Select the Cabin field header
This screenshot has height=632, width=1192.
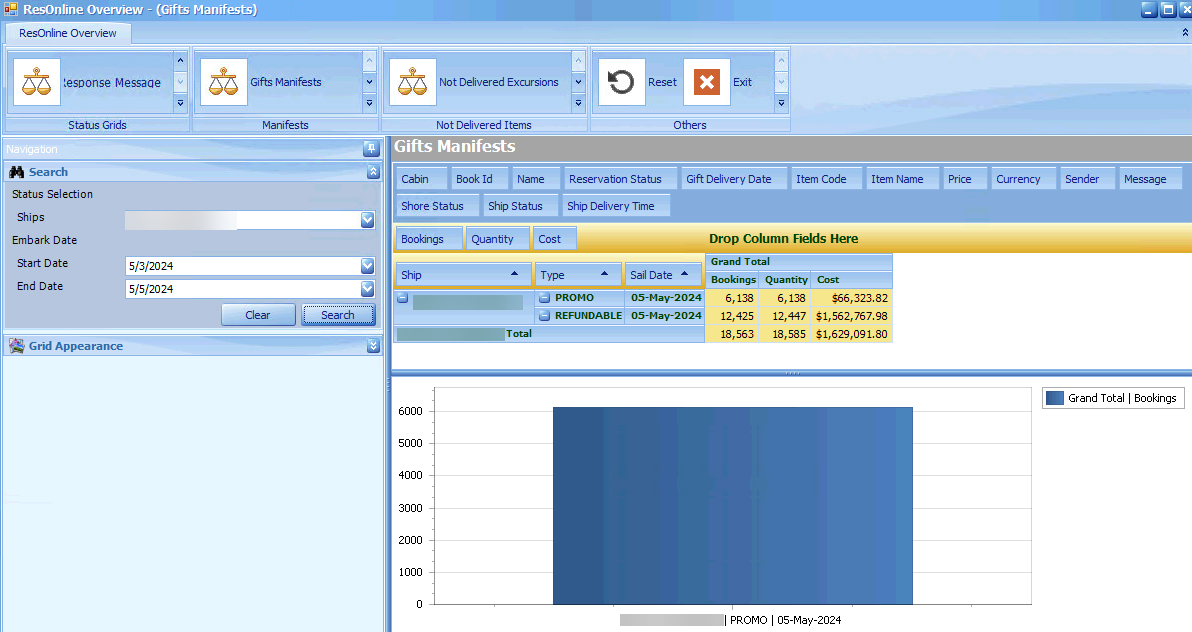click(421, 179)
